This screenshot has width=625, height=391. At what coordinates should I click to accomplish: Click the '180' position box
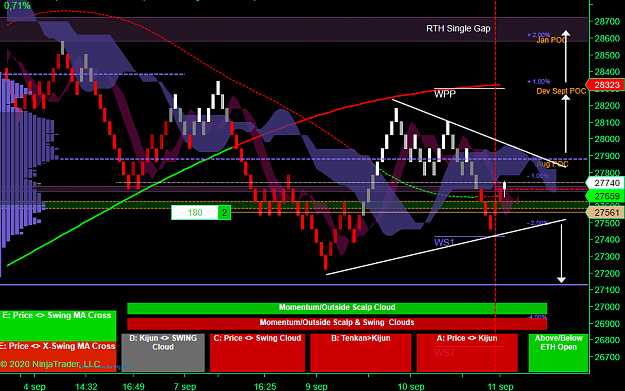tap(195, 213)
